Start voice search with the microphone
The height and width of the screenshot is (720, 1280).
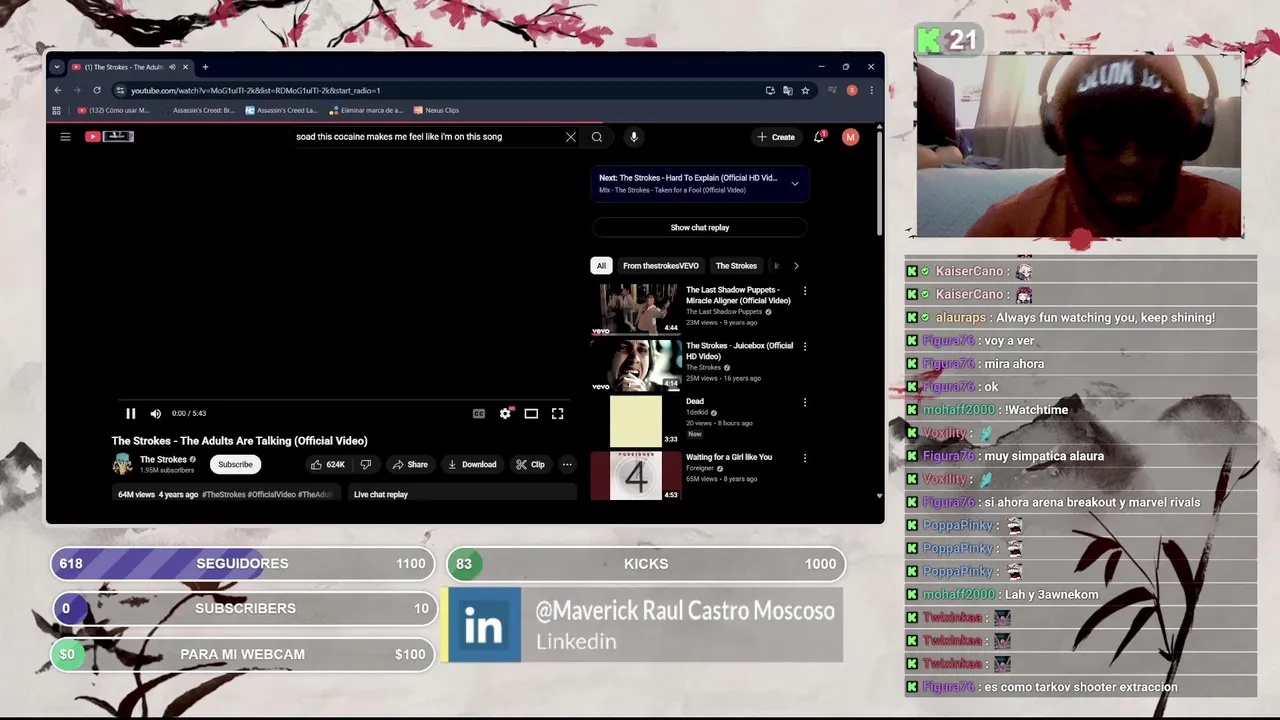click(x=634, y=137)
